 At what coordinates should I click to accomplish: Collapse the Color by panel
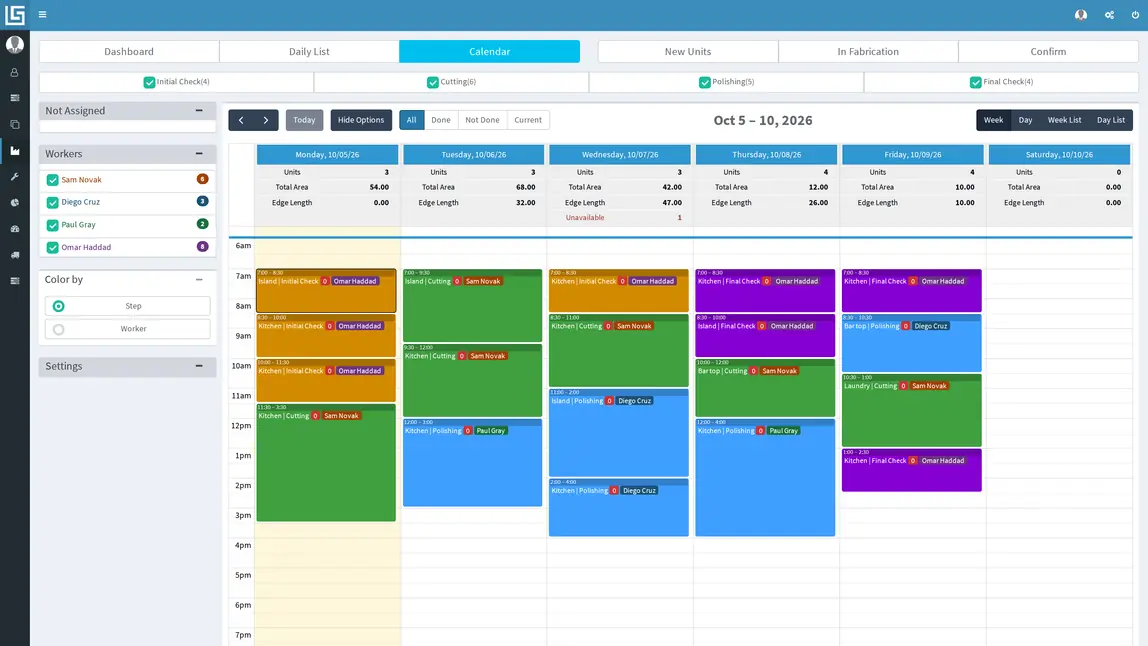(x=199, y=280)
